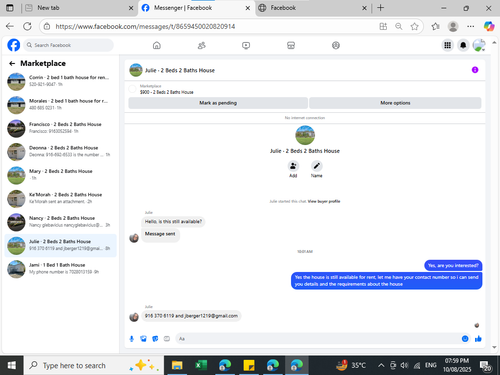Screen dimensions: 500x375
Task: Open the GIF picker icon
Action: click(167, 339)
